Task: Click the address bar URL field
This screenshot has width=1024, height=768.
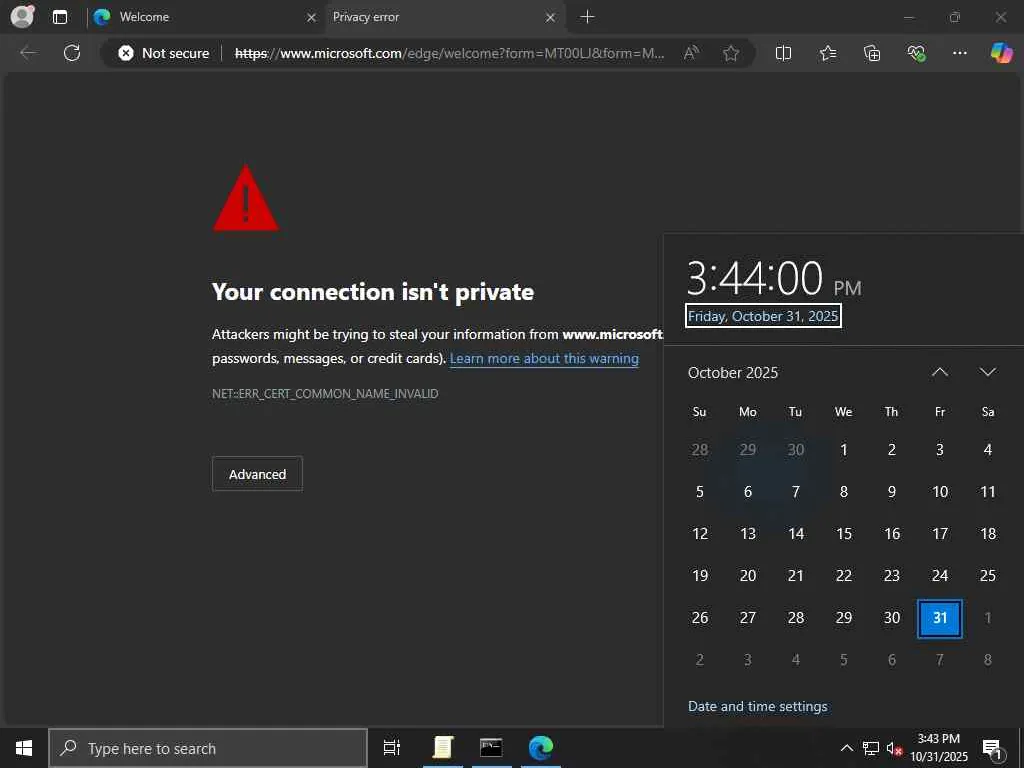Action: 449,53
